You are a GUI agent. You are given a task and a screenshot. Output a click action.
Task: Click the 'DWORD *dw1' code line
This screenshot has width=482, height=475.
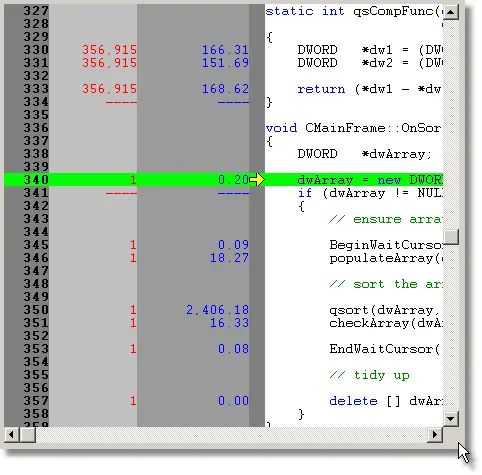click(370, 50)
